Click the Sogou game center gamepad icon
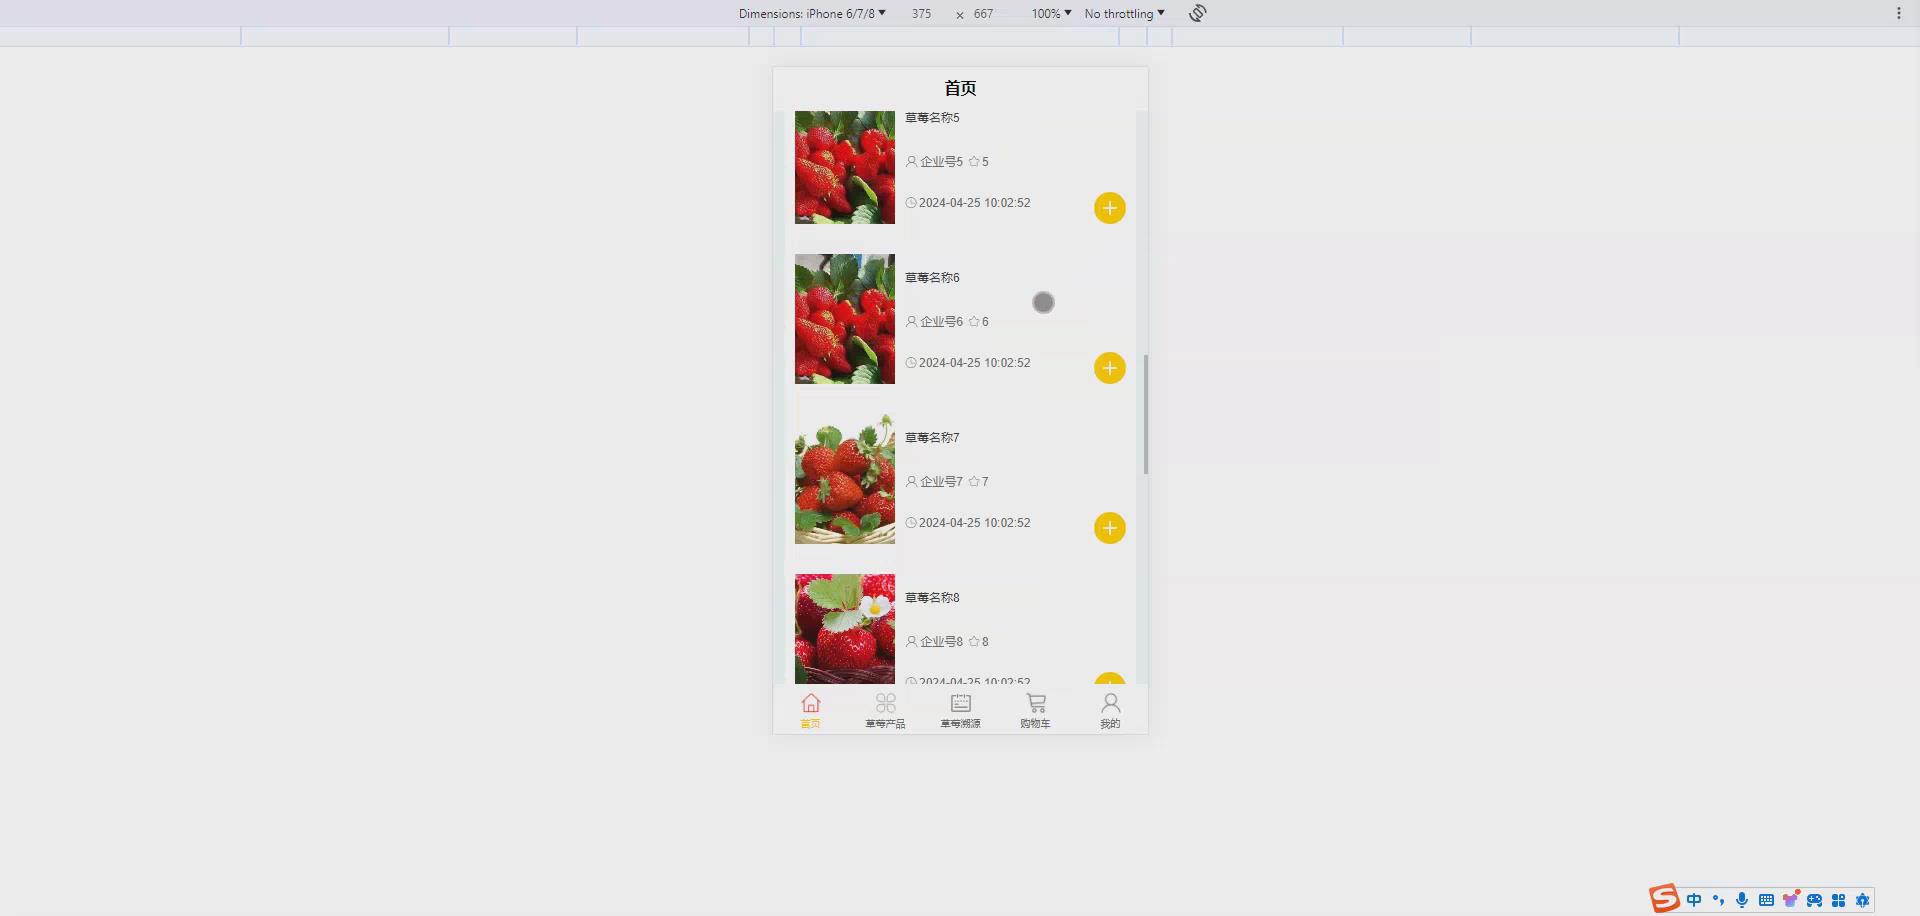The image size is (1920, 916). pos(1814,900)
